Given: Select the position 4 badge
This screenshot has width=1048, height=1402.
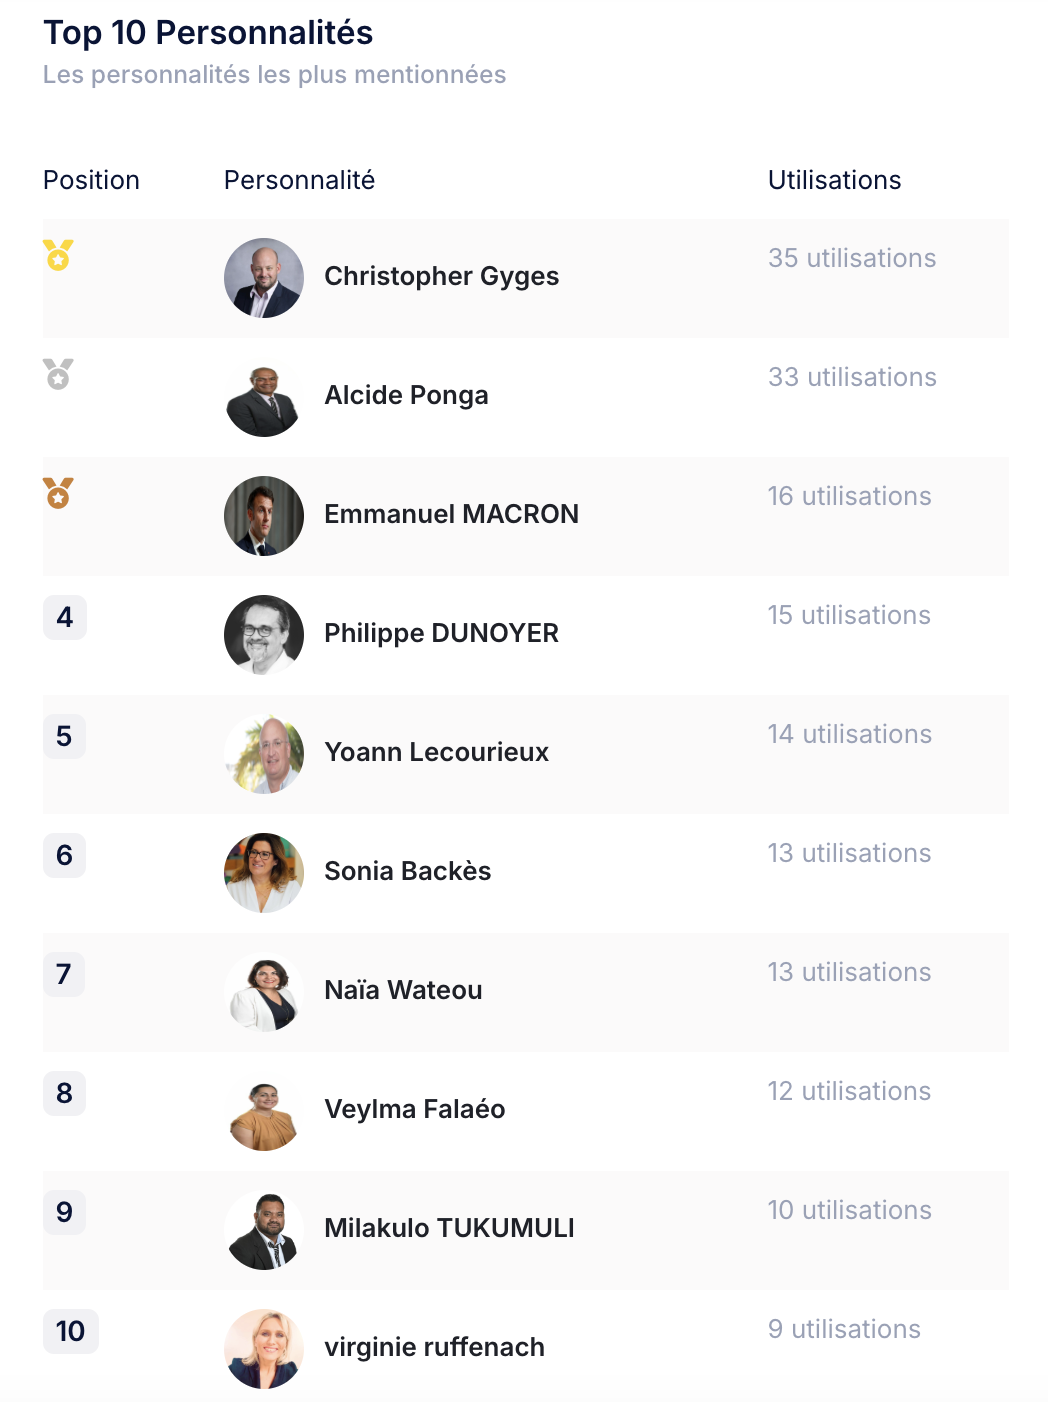Looking at the screenshot, I should coord(65,617).
